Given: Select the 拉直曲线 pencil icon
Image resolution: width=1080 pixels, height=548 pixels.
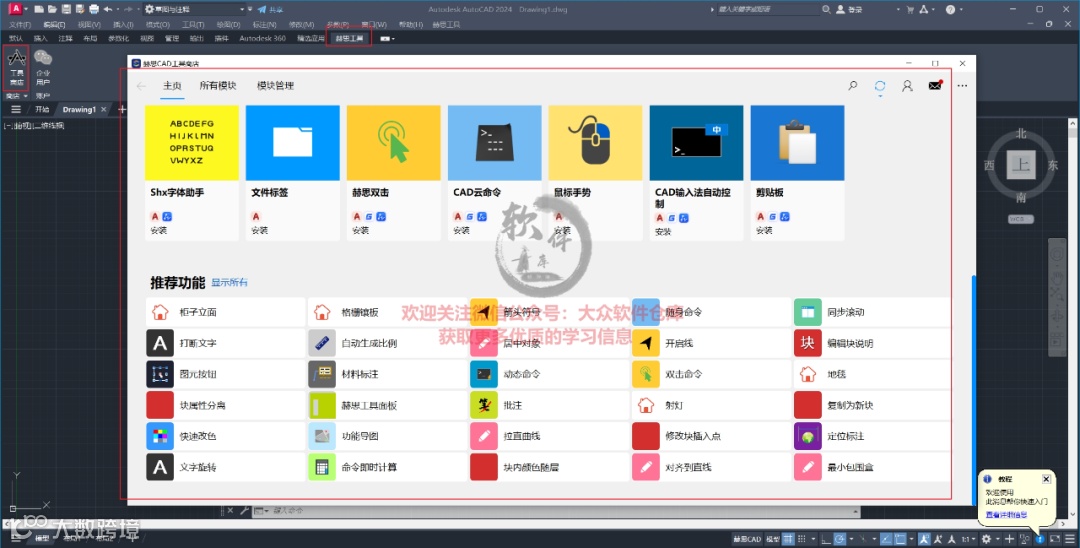Looking at the screenshot, I should pyautogui.click(x=484, y=436).
